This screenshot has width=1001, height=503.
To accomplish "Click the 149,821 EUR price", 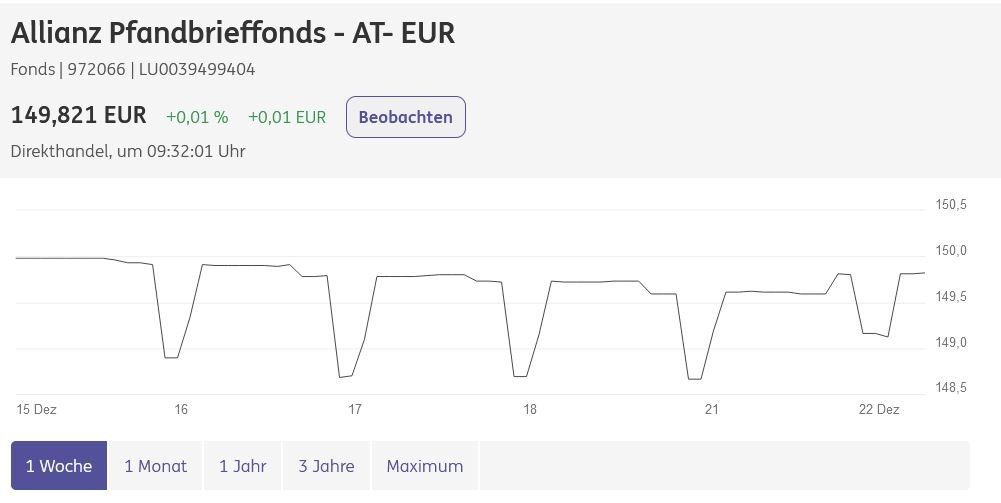I will (78, 116).
